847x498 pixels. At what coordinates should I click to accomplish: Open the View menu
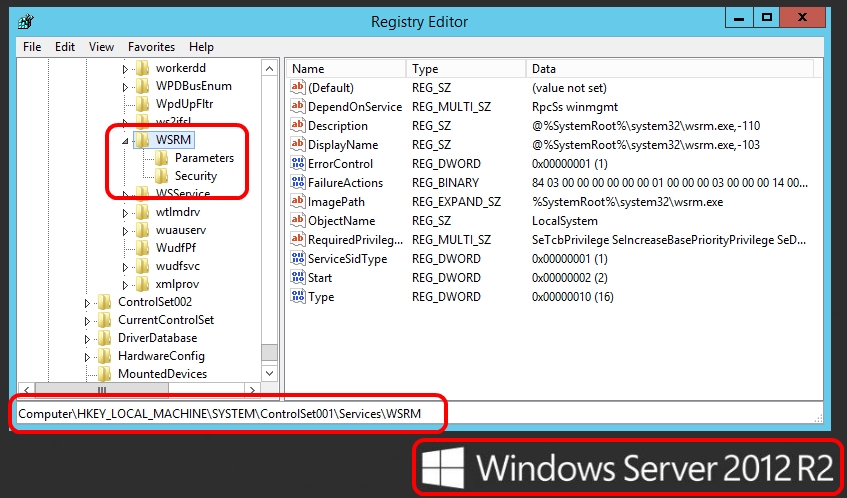click(101, 47)
